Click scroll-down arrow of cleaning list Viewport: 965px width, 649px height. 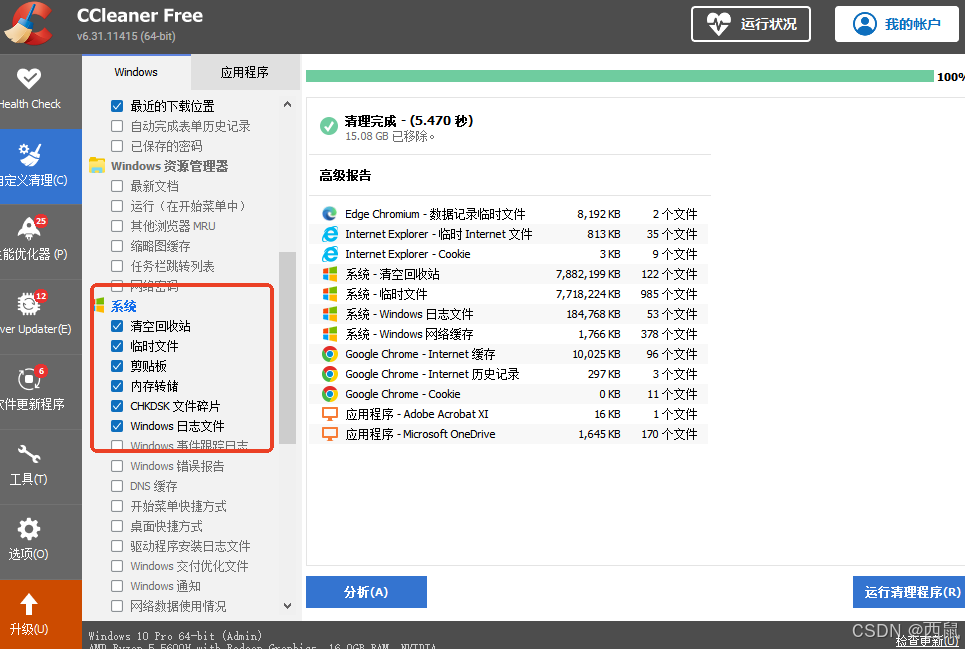tap(287, 606)
